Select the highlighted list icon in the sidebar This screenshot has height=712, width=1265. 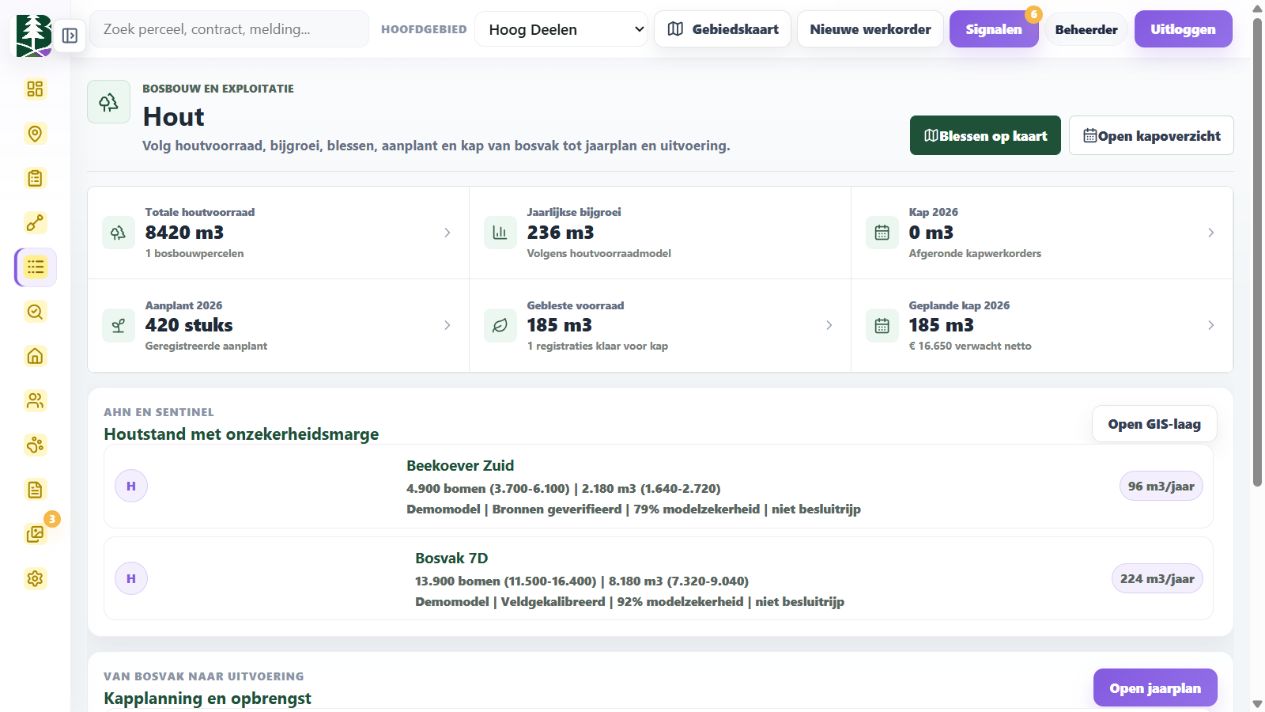tap(36, 267)
